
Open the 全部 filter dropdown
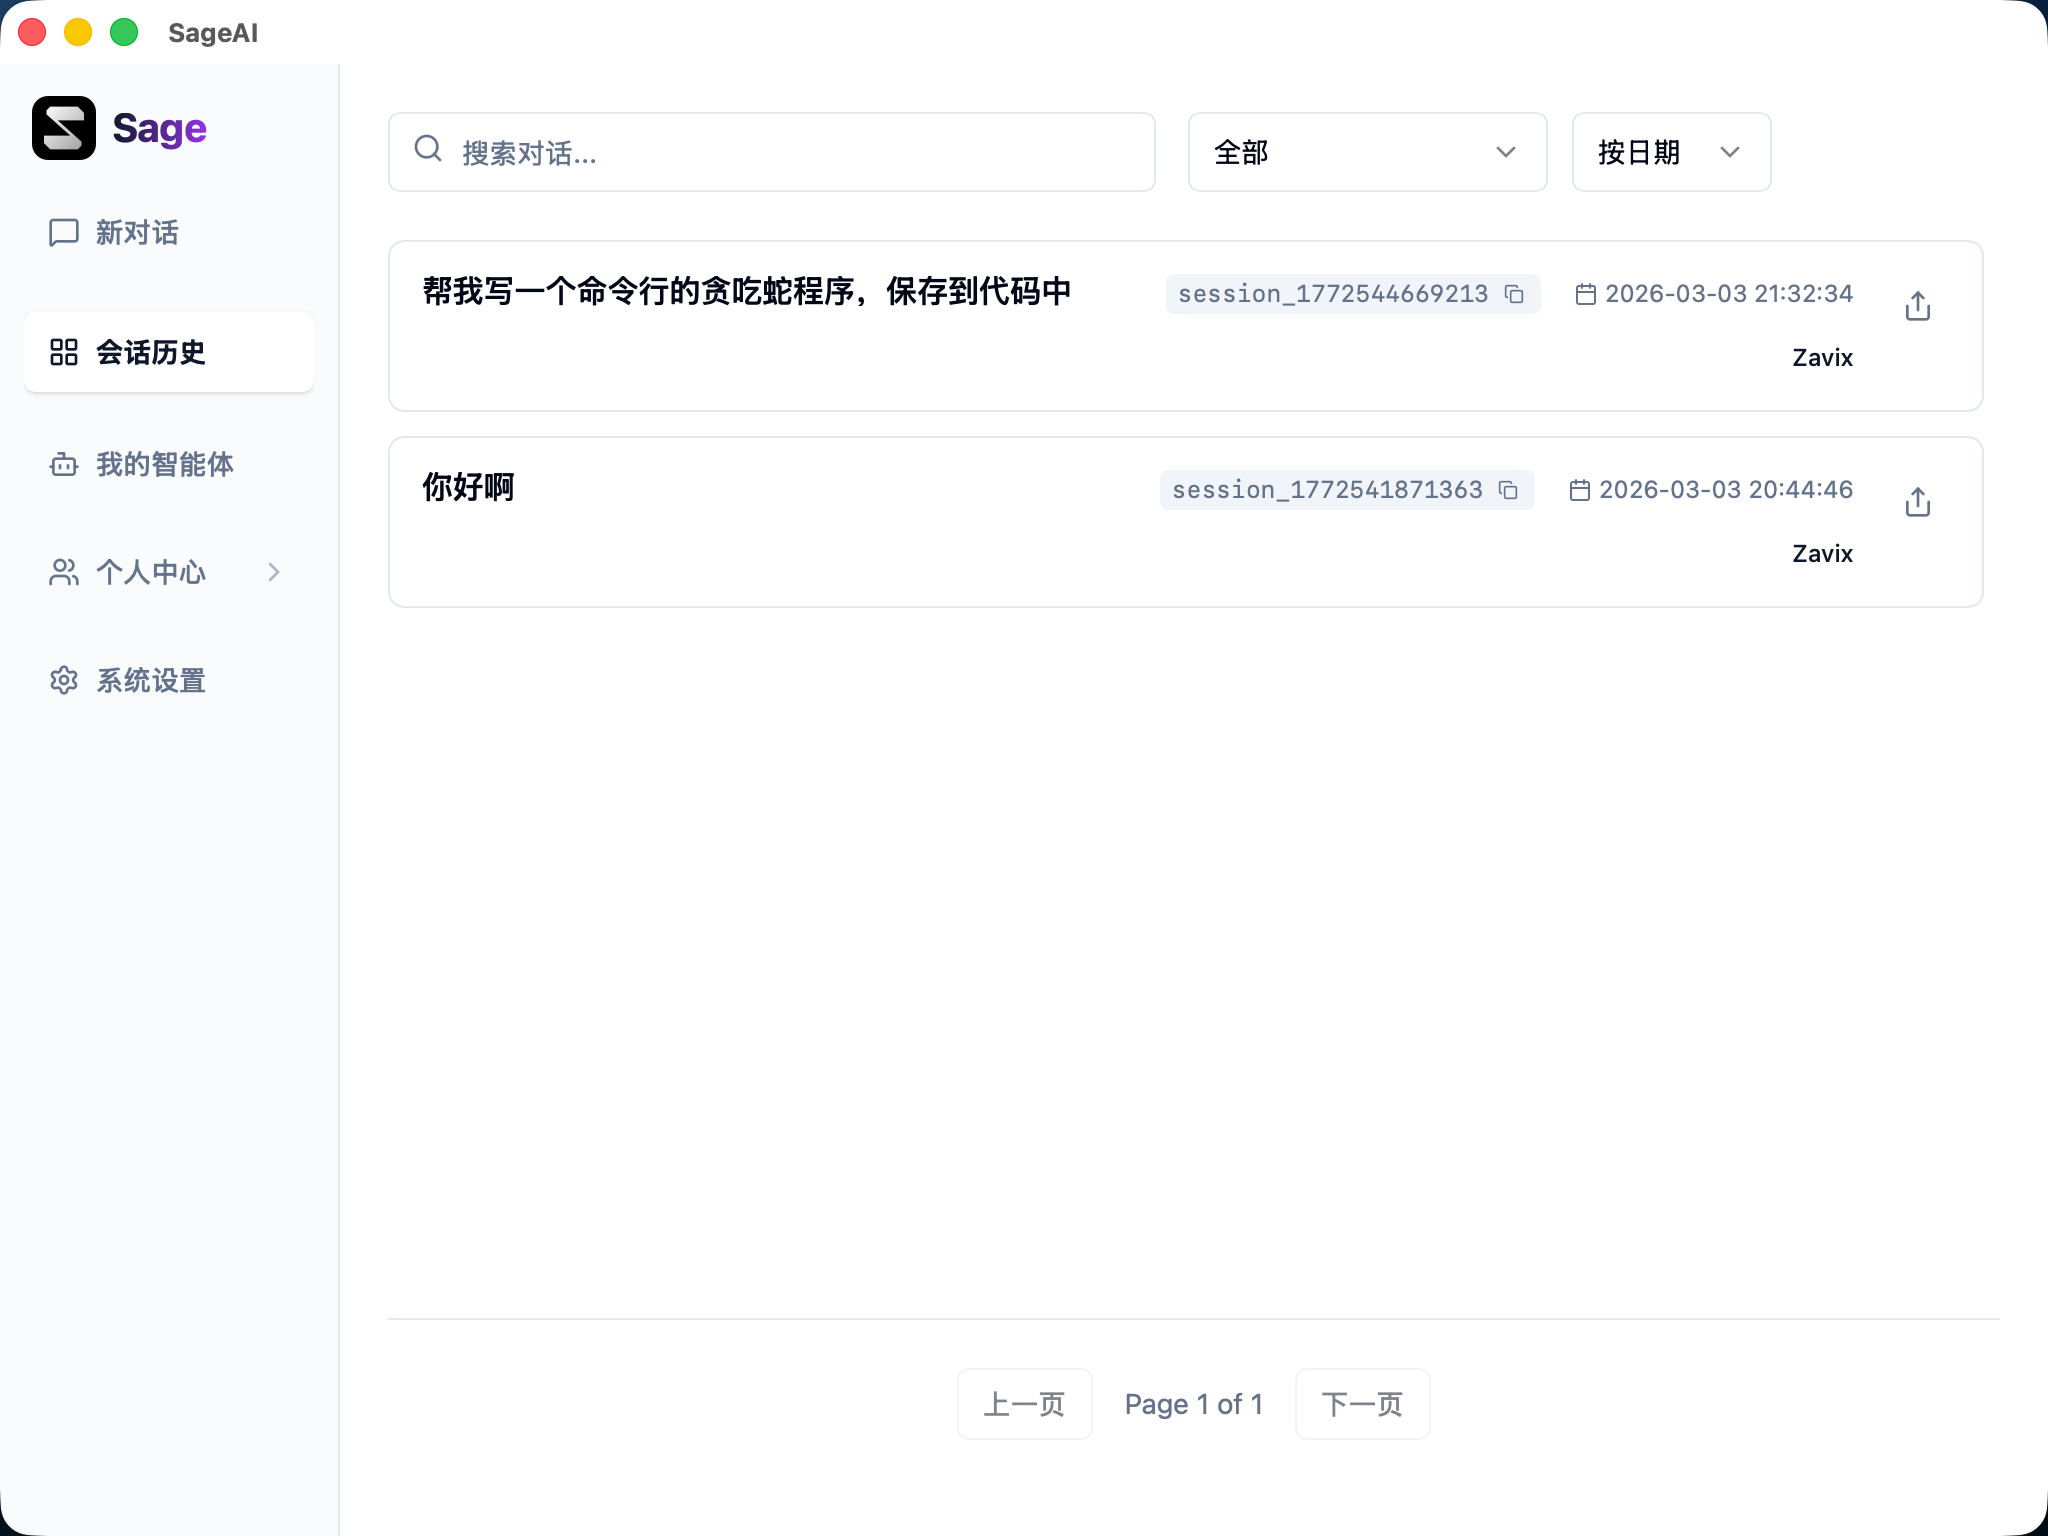tap(1366, 152)
